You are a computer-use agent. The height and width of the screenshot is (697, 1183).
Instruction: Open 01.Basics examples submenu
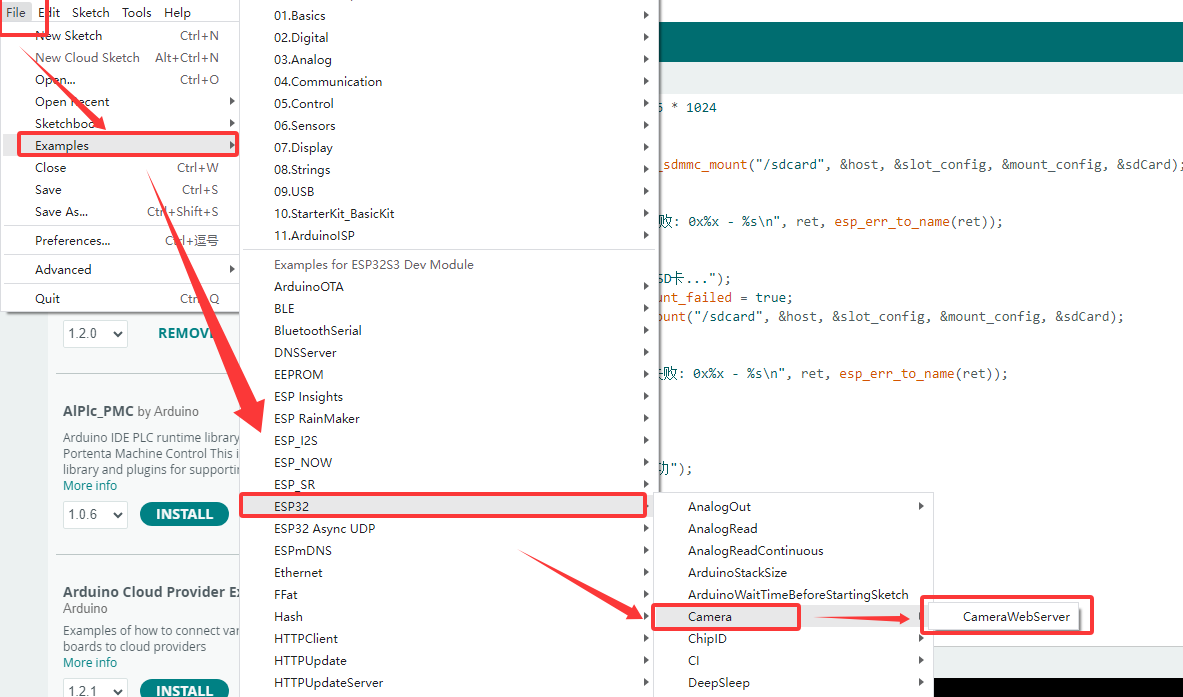tap(450, 15)
